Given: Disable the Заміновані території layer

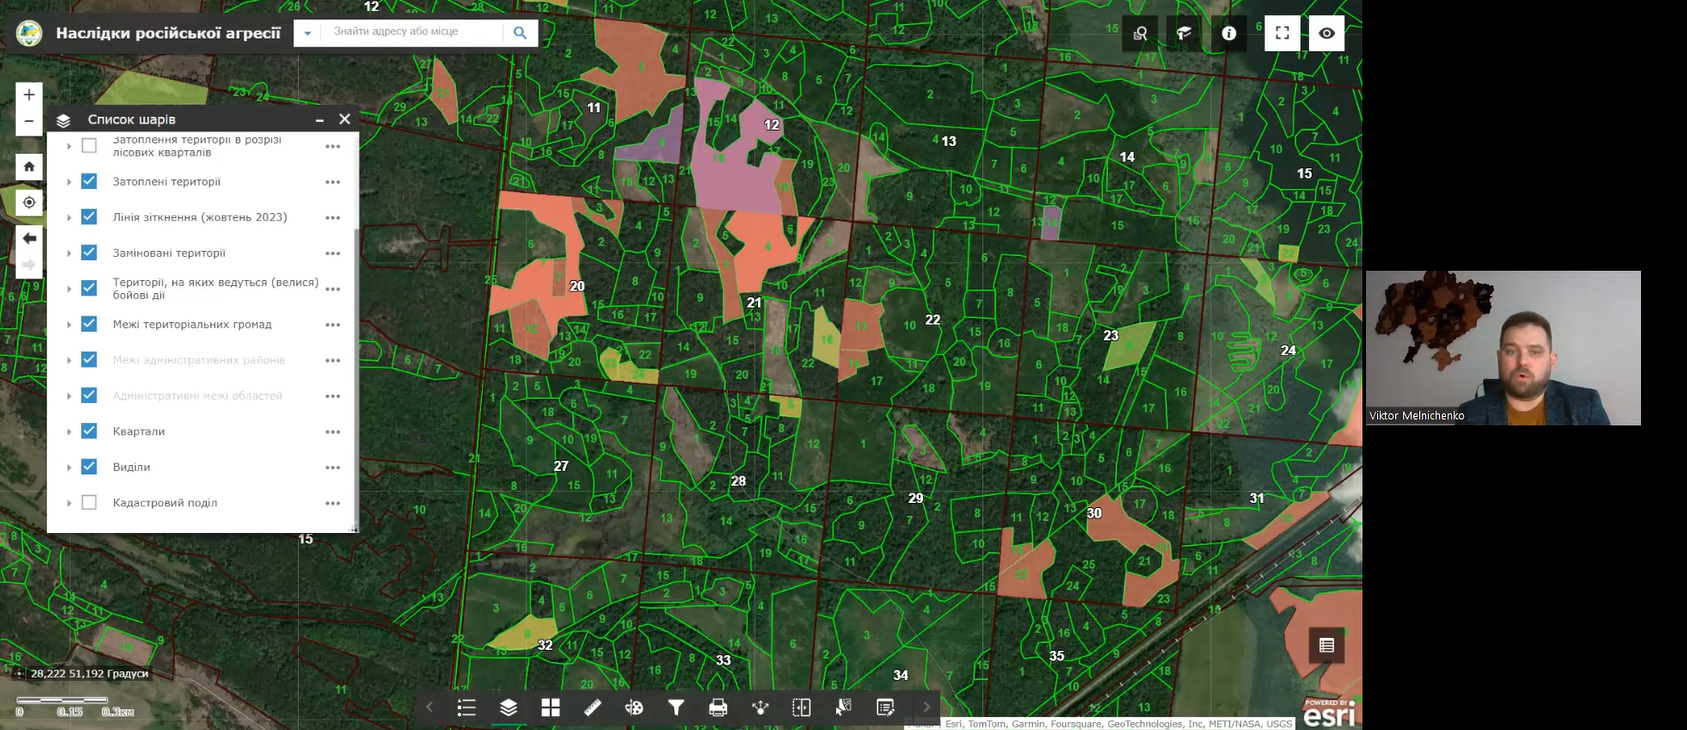Looking at the screenshot, I should [x=89, y=253].
